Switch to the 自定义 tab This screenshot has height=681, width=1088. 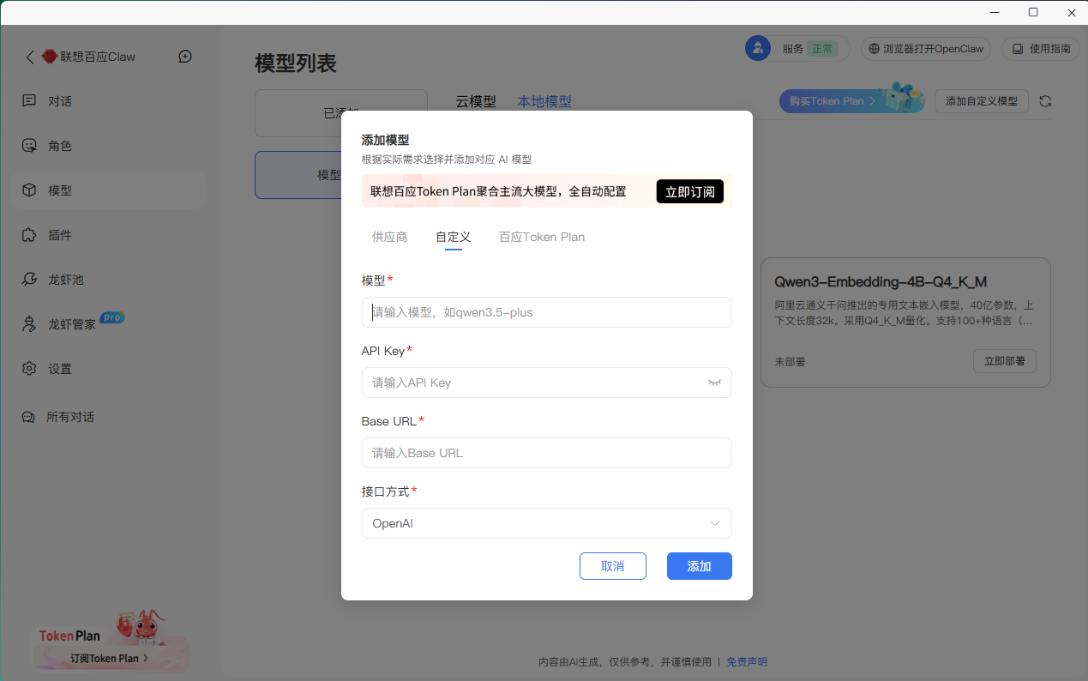pyautogui.click(x=453, y=237)
